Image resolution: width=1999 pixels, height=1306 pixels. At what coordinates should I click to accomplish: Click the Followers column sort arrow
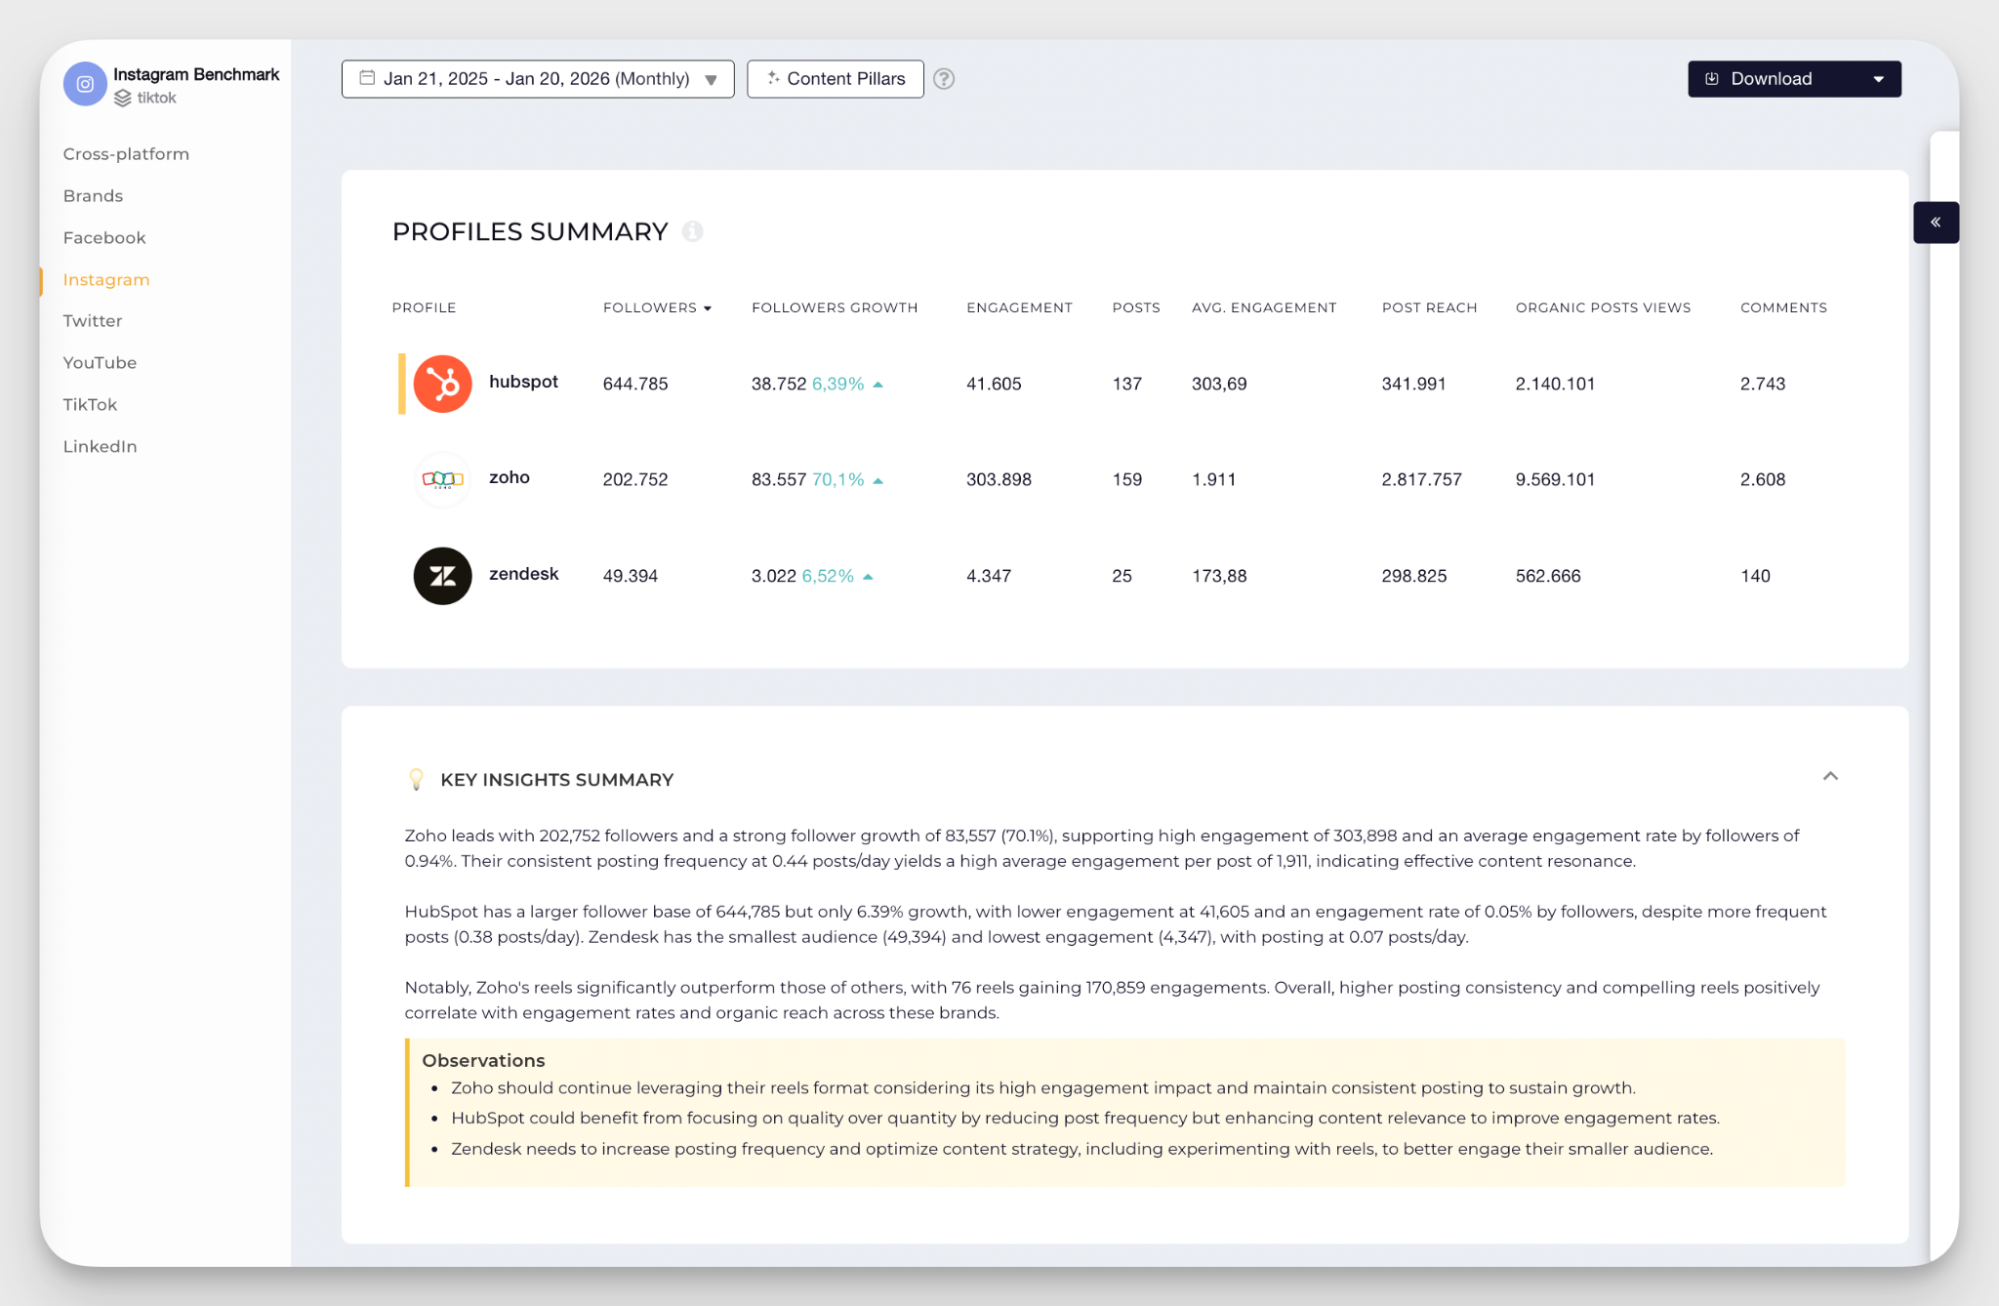click(709, 307)
